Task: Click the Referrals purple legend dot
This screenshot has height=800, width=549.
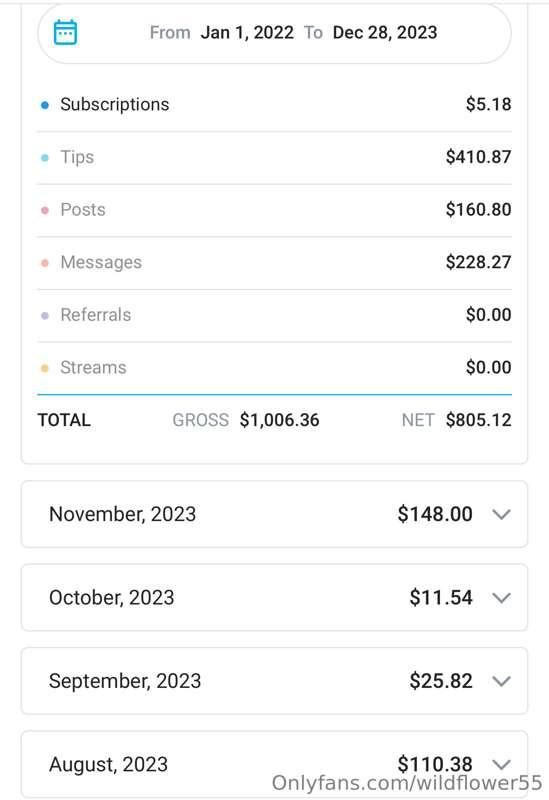Action: point(45,315)
